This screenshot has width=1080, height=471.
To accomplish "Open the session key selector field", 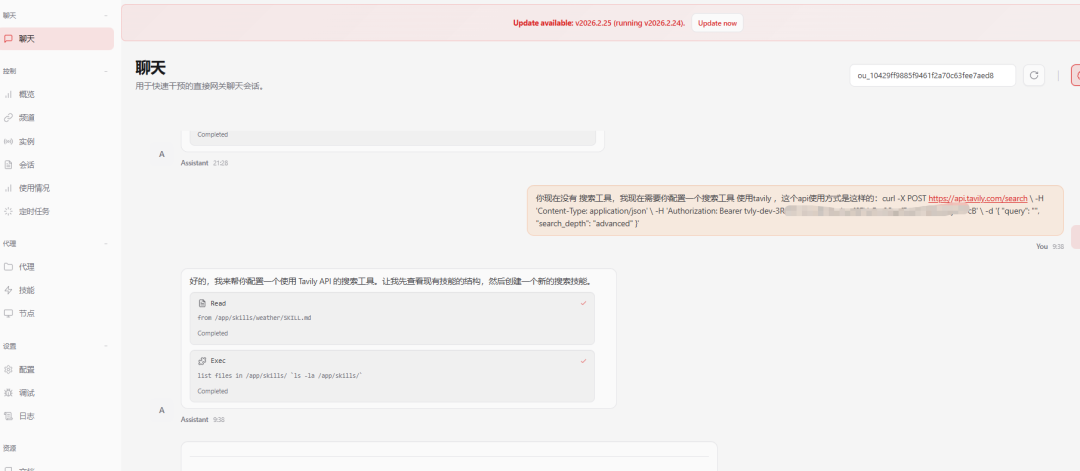I will click(932, 75).
